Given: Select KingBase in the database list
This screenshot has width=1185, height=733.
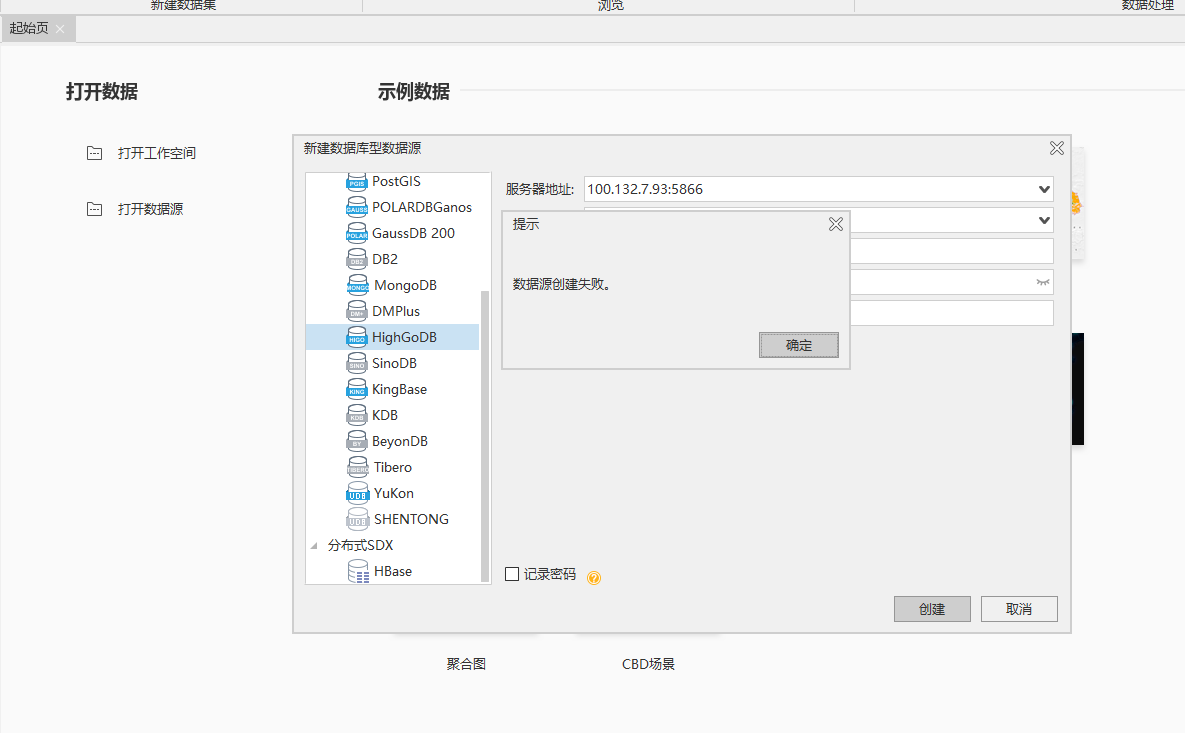Looking at the screenshot, I should click(399, 389).
